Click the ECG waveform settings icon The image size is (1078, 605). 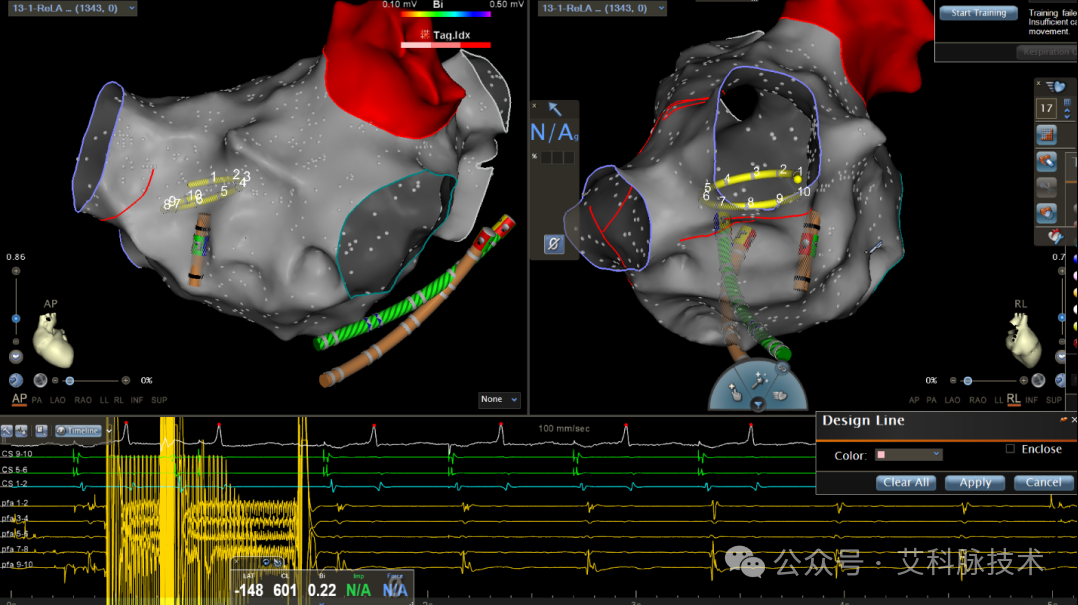coord(21,430)
